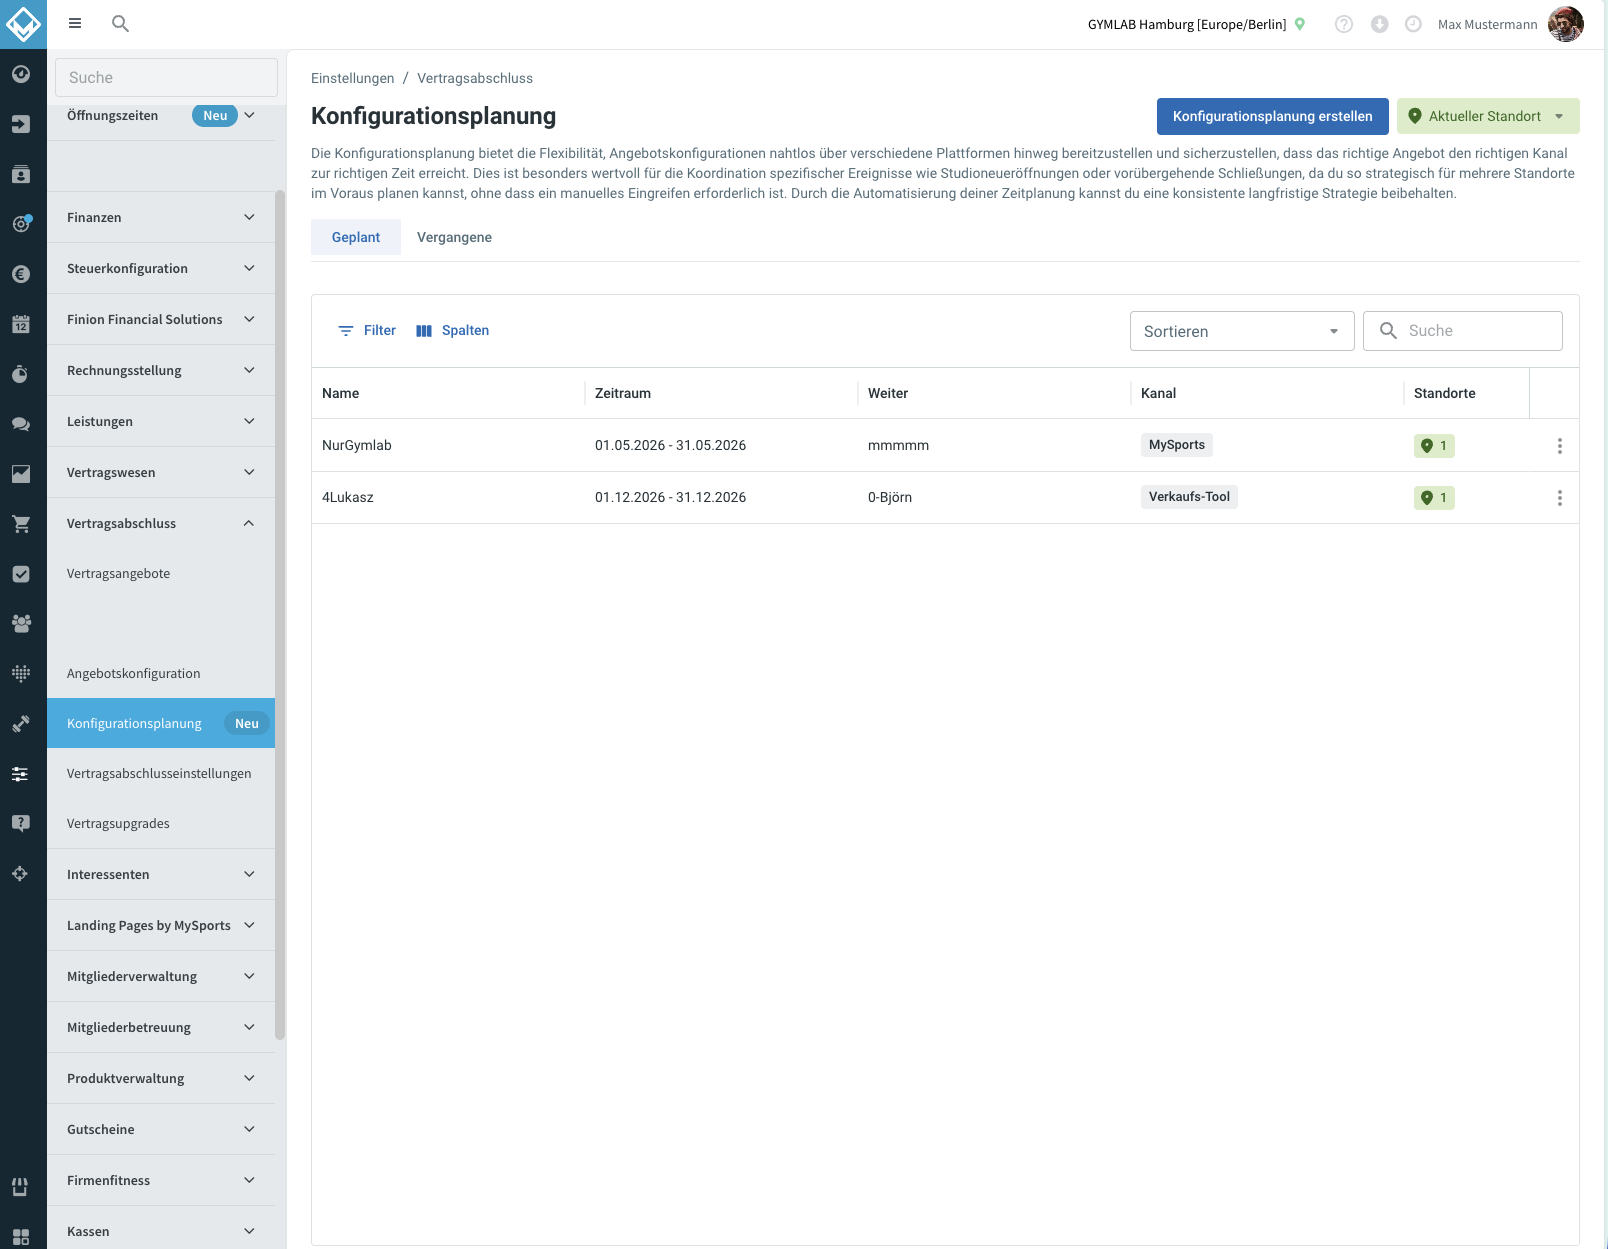Viewport: 1608px width, 1249px height.
Task: Click the green location pin next to GYMLAB Hamburg
Action: (1300, 24)
